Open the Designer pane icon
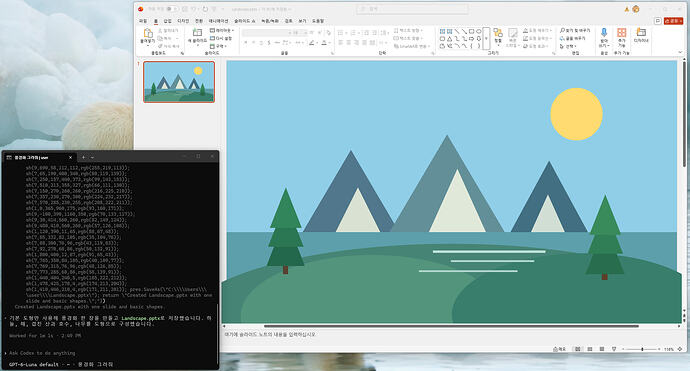This screenshot has width=690, height=371. click(x=641, y=32)
